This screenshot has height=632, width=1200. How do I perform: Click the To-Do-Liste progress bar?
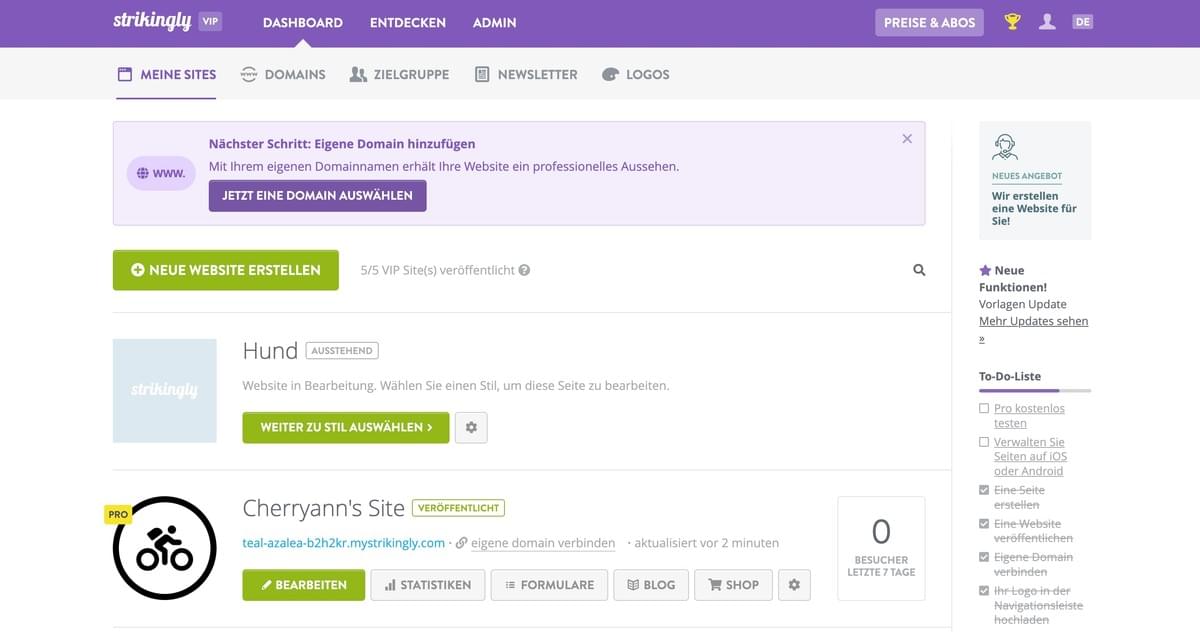1035,391
